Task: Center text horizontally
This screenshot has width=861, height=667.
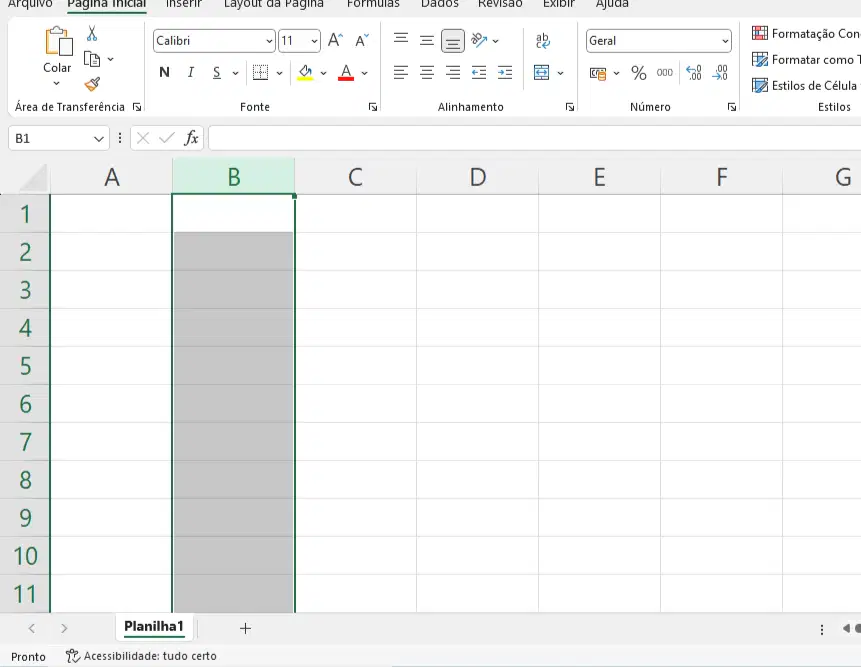Action: 427,72
